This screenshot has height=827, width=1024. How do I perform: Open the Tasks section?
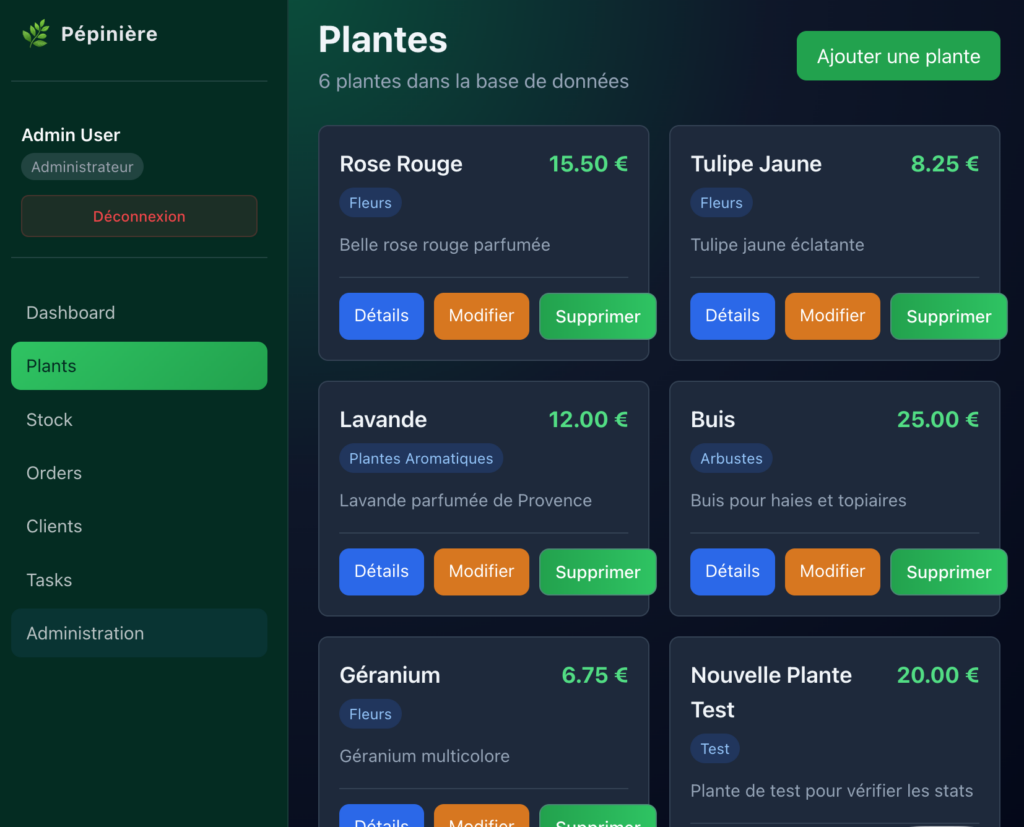pyautogui.click(x=139, y=580)
